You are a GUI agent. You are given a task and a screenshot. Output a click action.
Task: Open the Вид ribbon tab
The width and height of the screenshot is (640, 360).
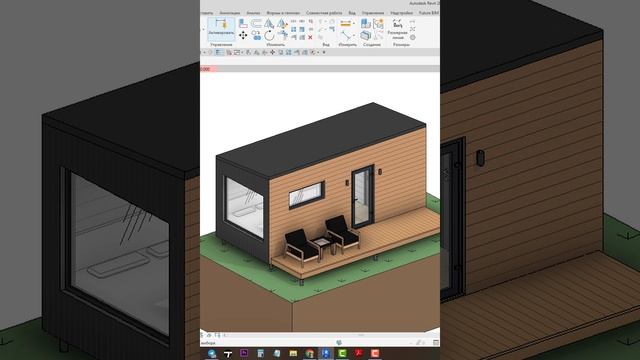pyautogui.click(x=352, y=13)
